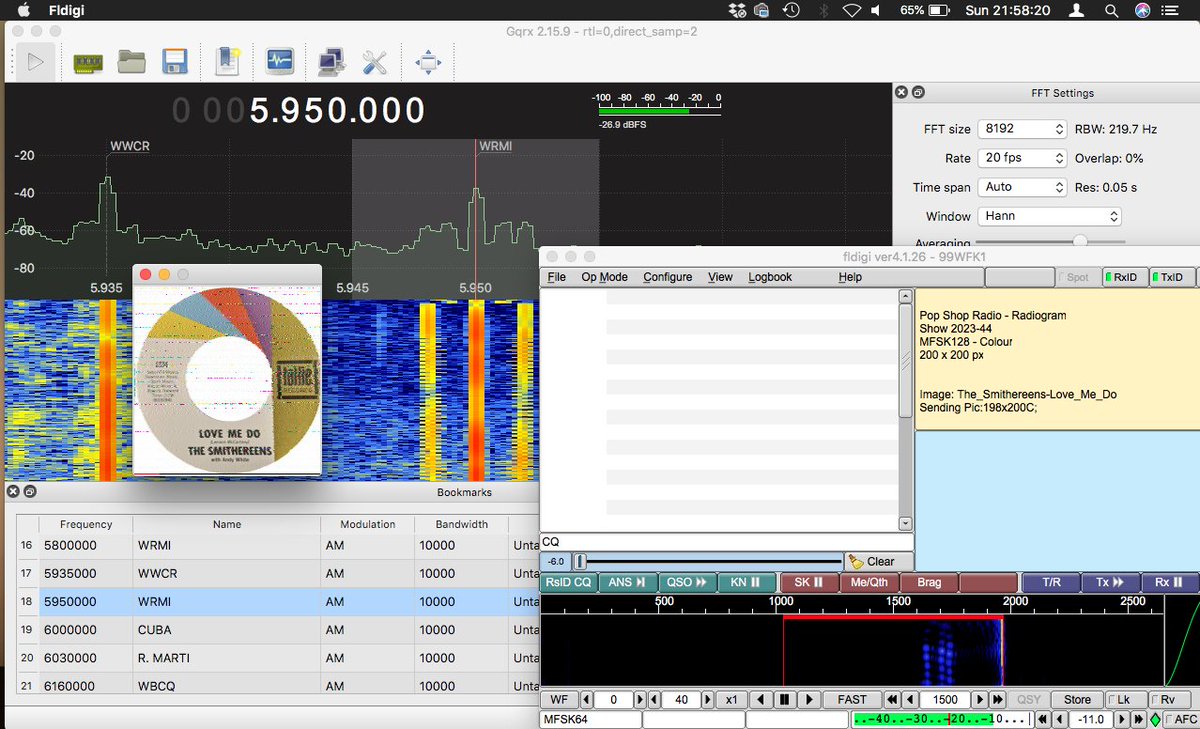The width and height of the screenshot is (1200, 729).
Task: Open fldigi File menu
Action: tap(556, 277)
